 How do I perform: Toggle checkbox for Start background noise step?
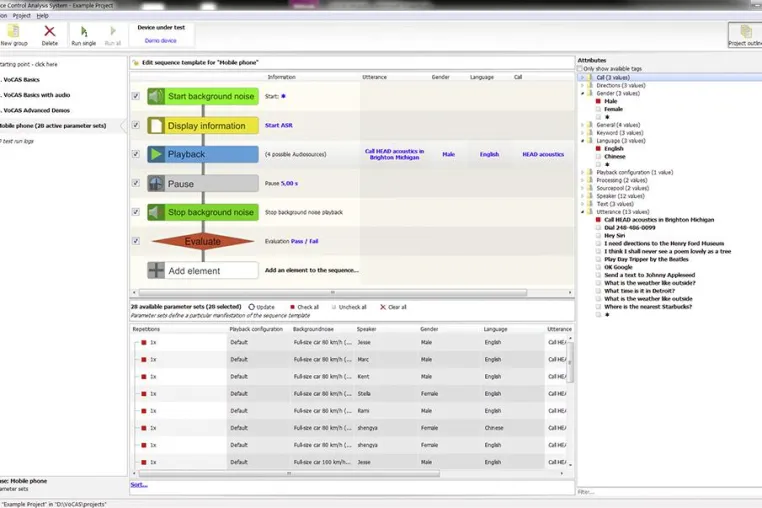pyautogui.click(x=136, y=96)
